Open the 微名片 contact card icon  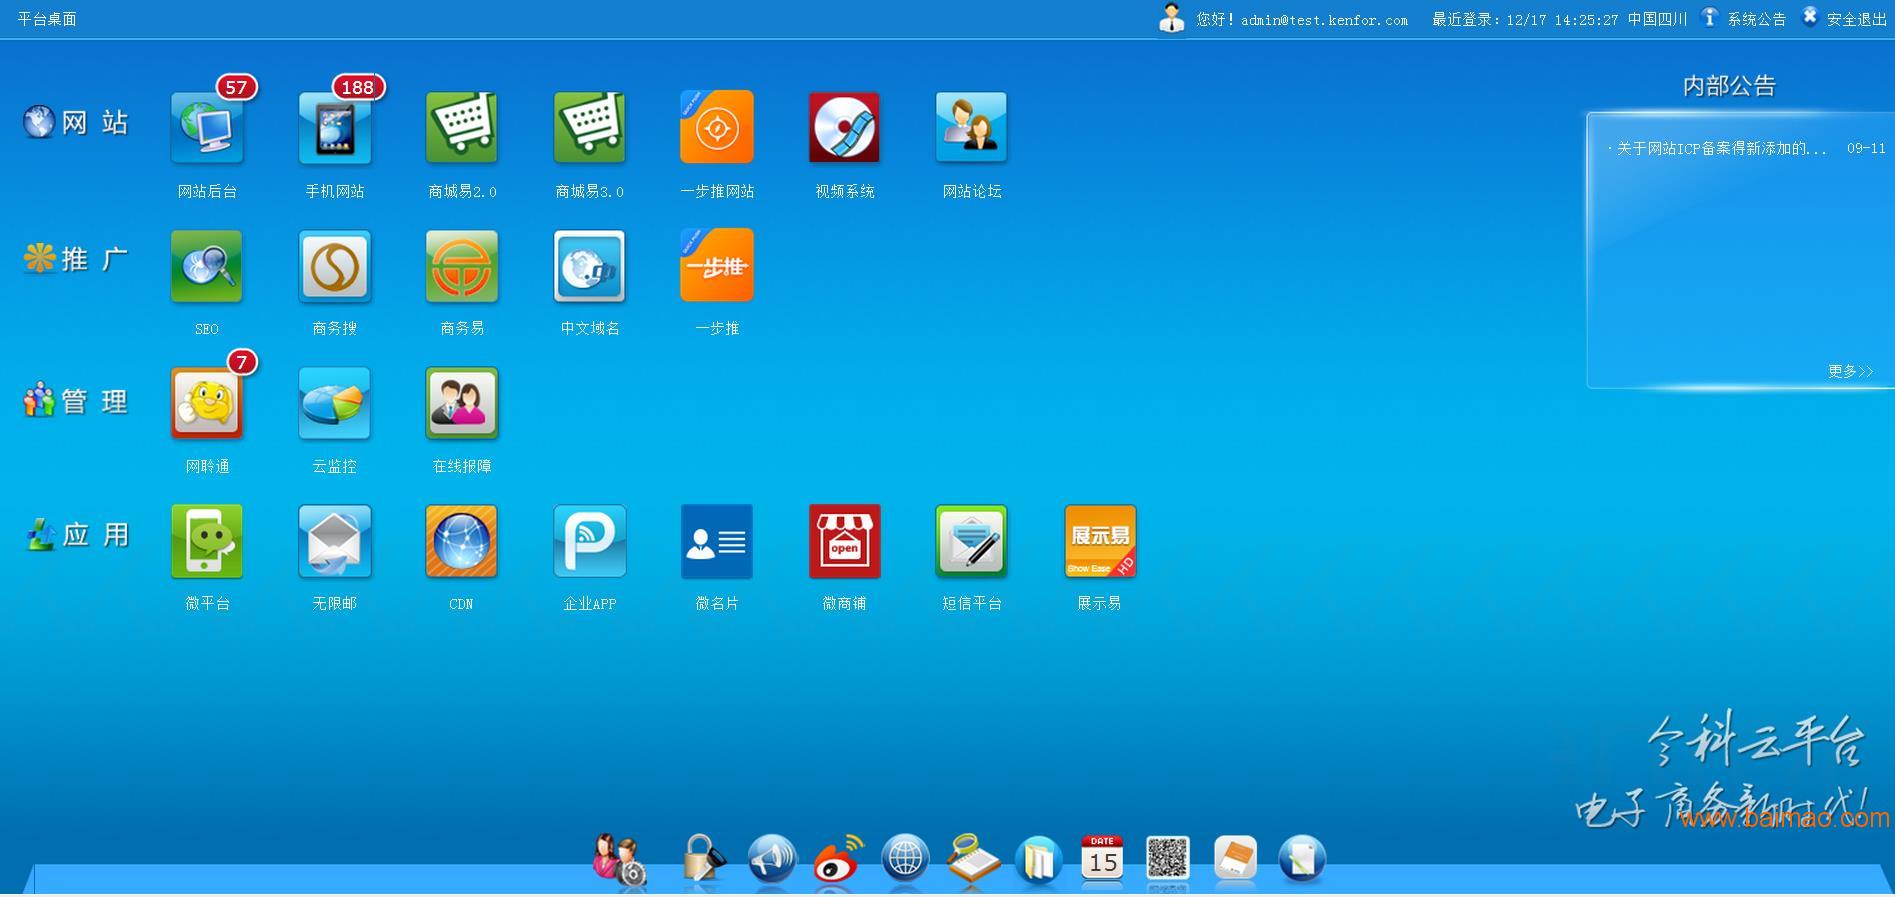click(x=717, y=541)
